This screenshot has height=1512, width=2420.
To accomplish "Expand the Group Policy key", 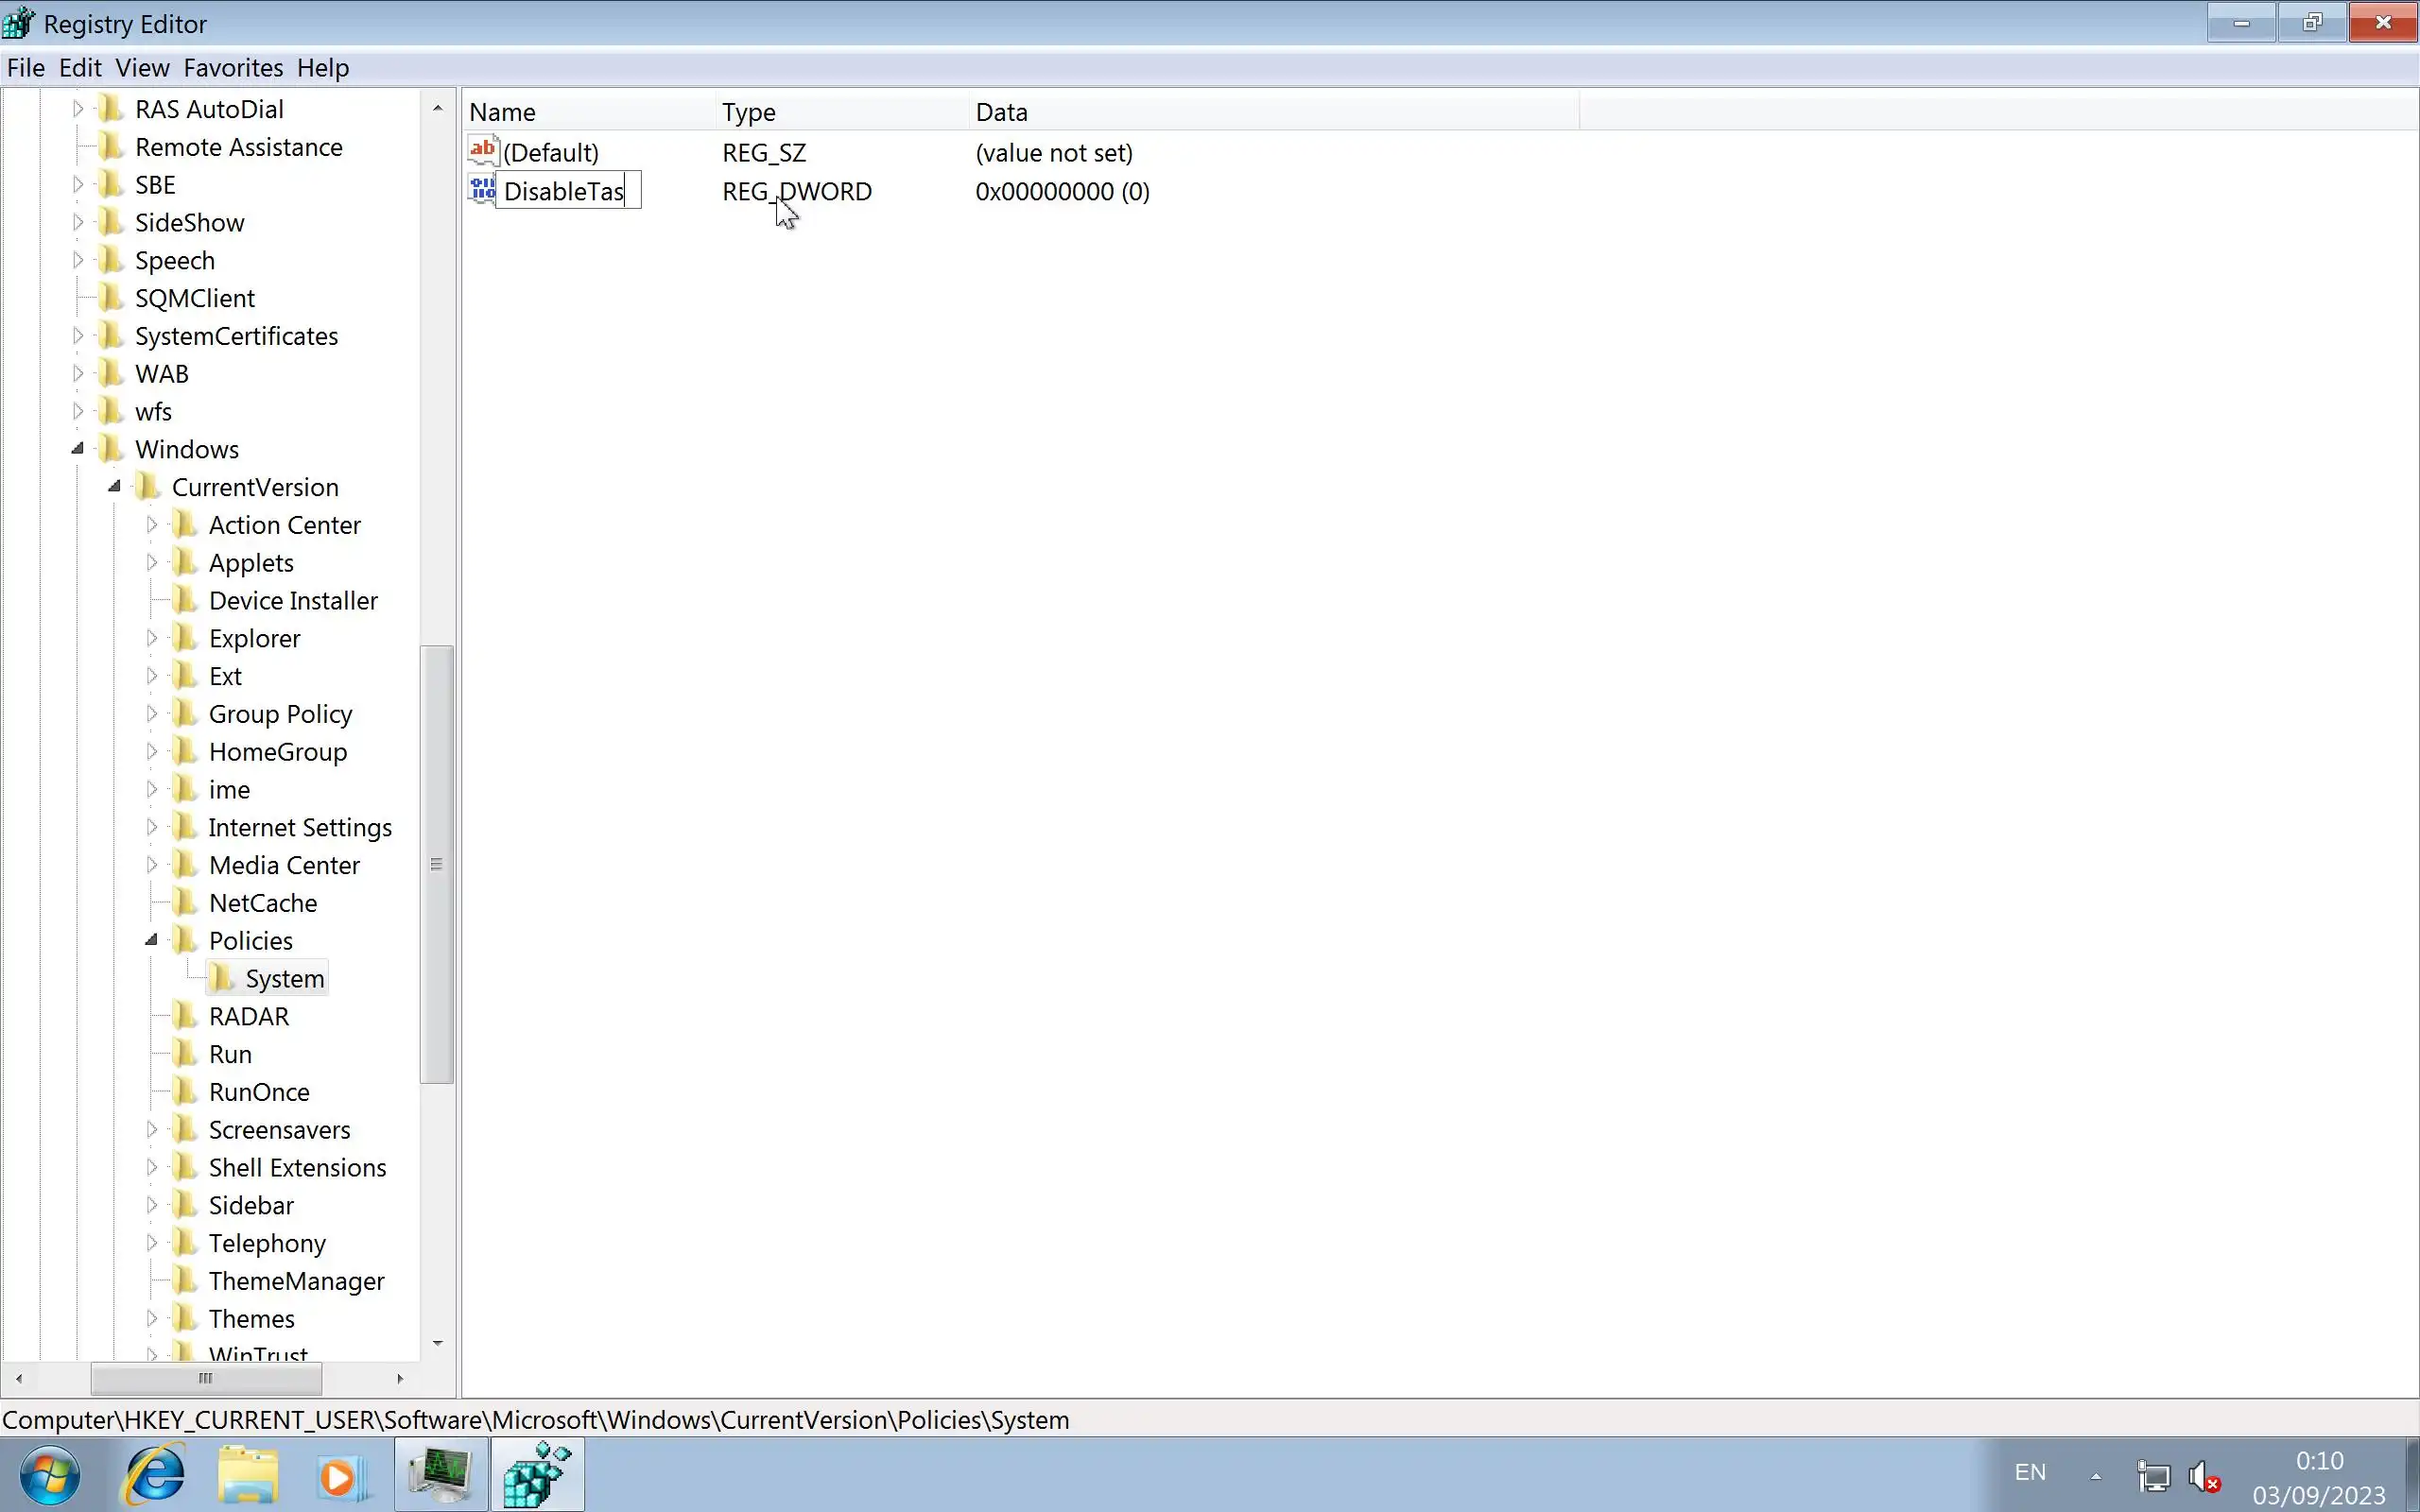I will 152,714.
